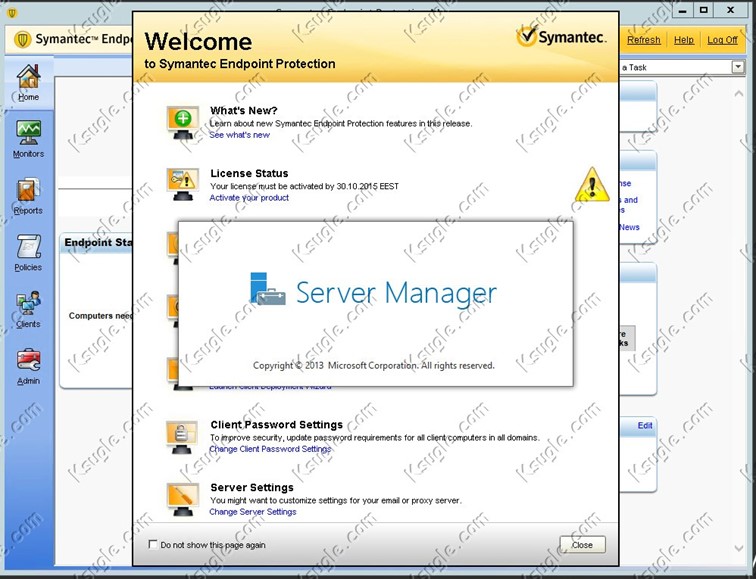
Task: Open Change Server Settings link
Action: click(253, 512)
